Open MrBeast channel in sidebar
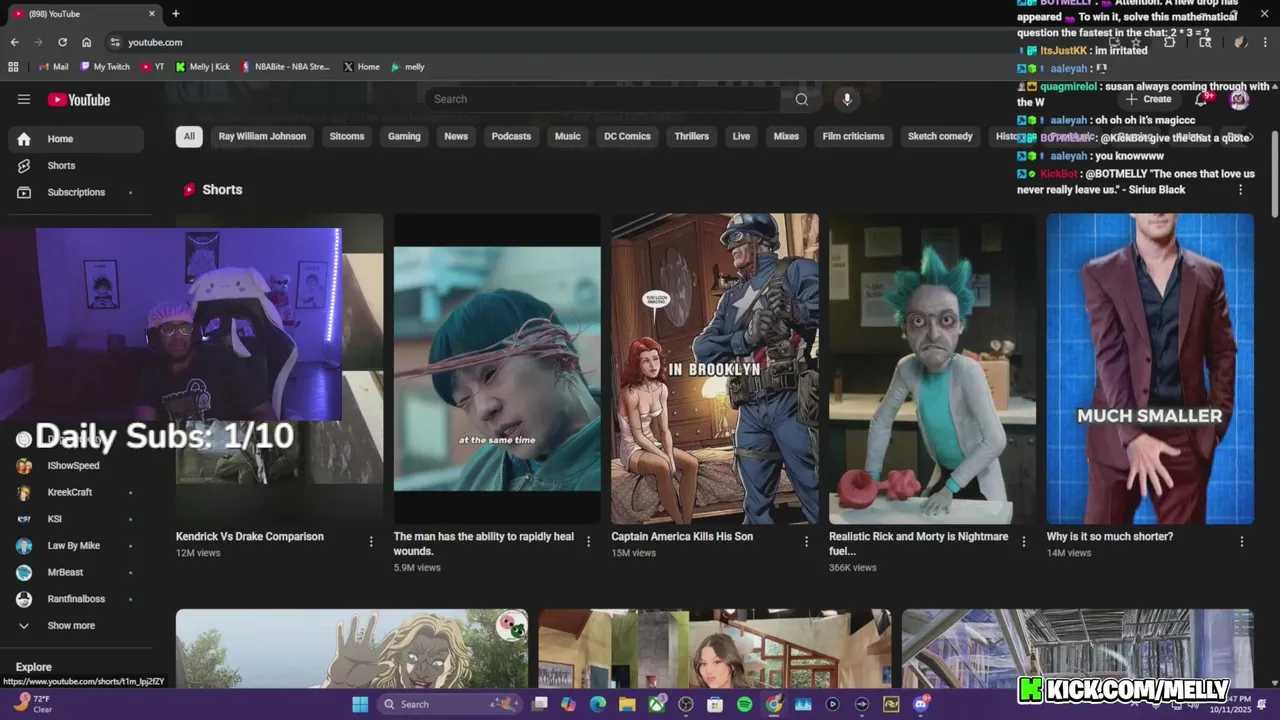This screenshot has width=1280, height=720. 75,572
